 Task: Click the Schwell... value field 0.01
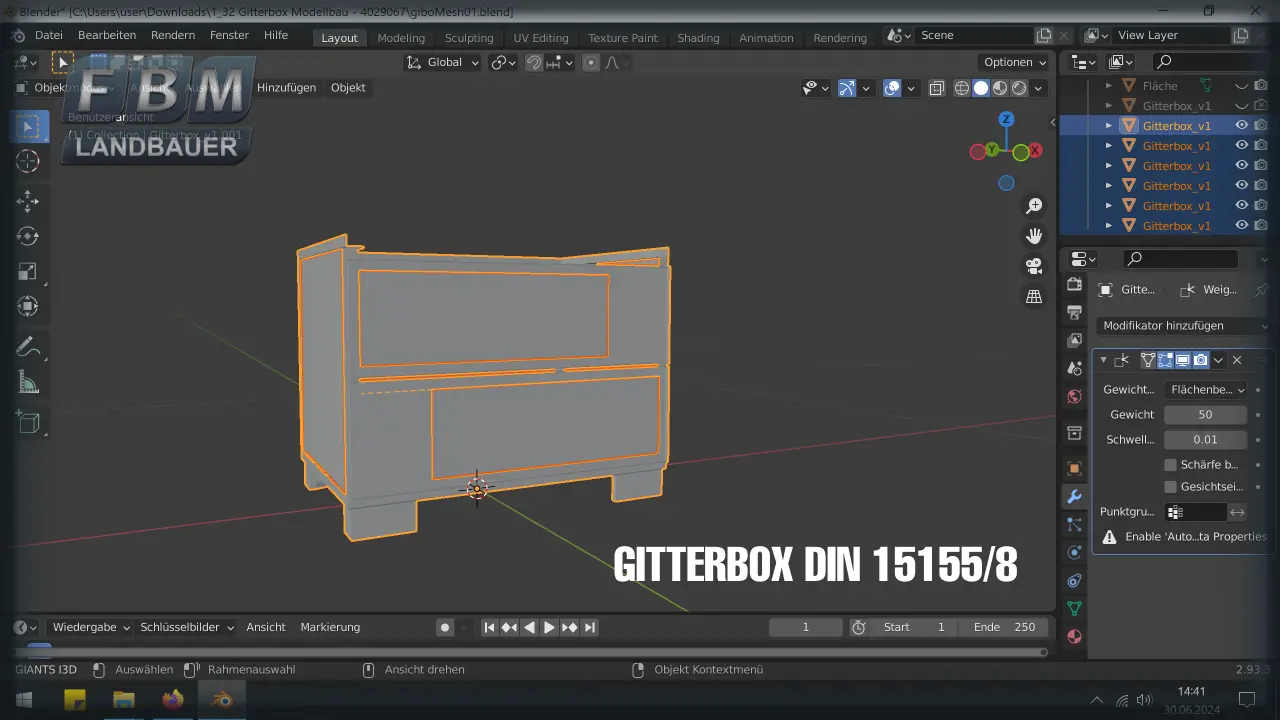1205,439
